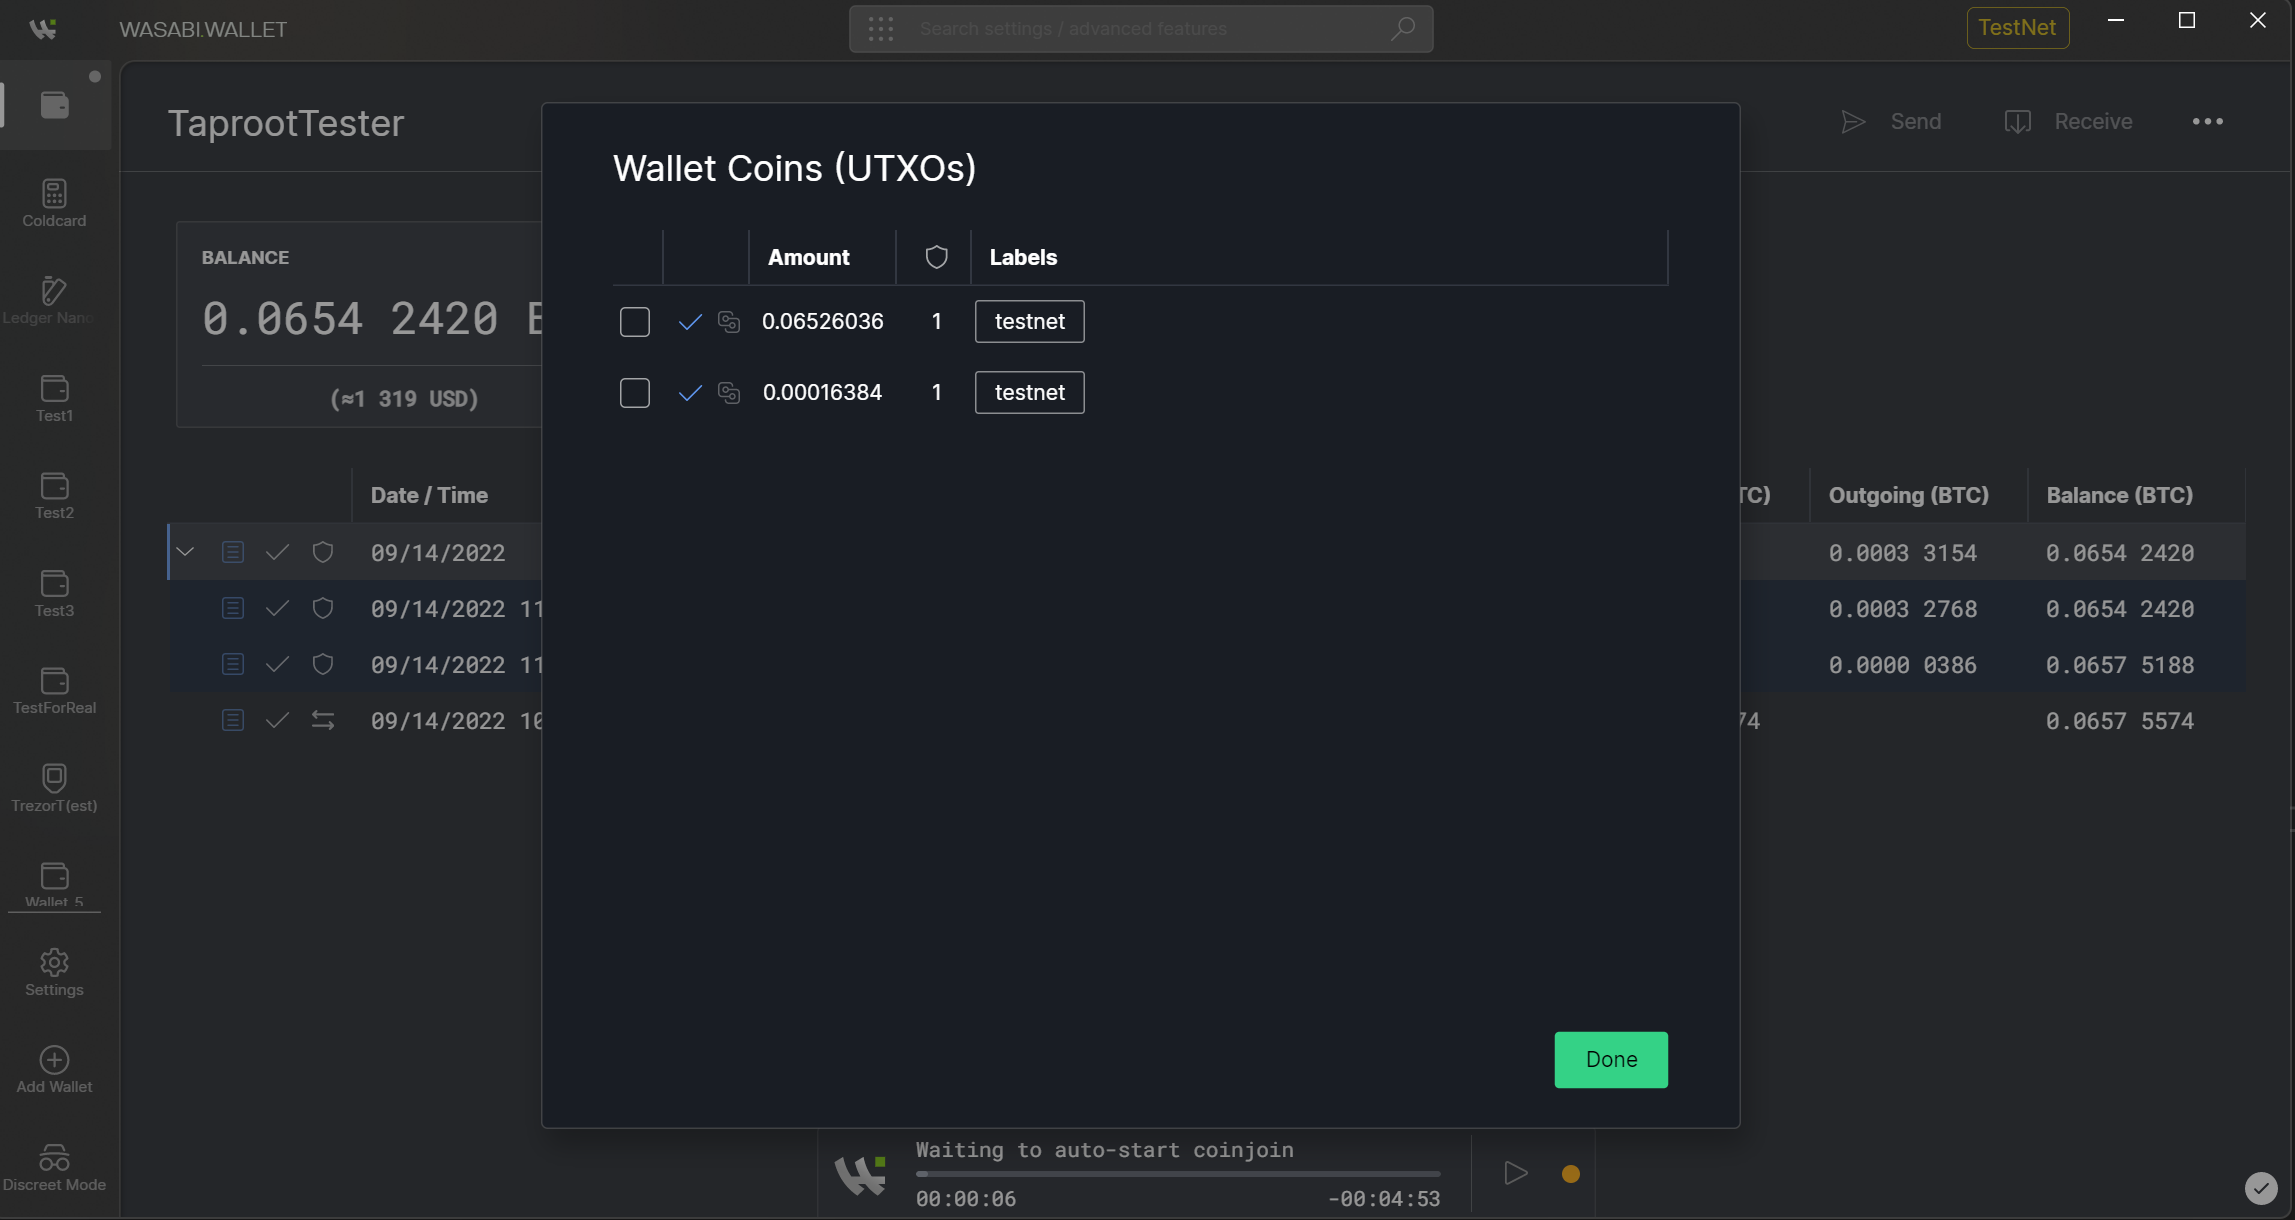This screenshot has width=2295, height=1220.
Task: Click the Done button
Action: (x=1610, y=1060)
